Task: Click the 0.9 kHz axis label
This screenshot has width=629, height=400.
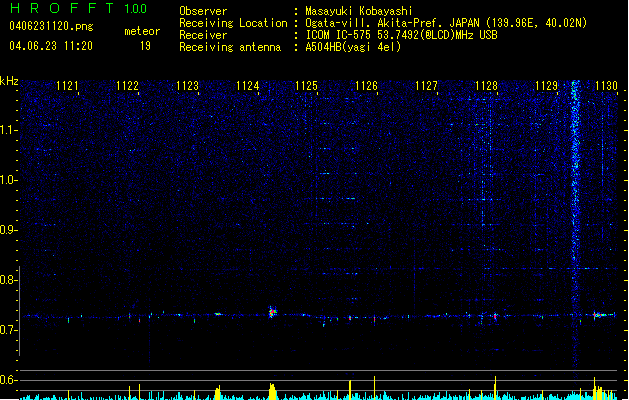Action: click(x=8, y=230)
